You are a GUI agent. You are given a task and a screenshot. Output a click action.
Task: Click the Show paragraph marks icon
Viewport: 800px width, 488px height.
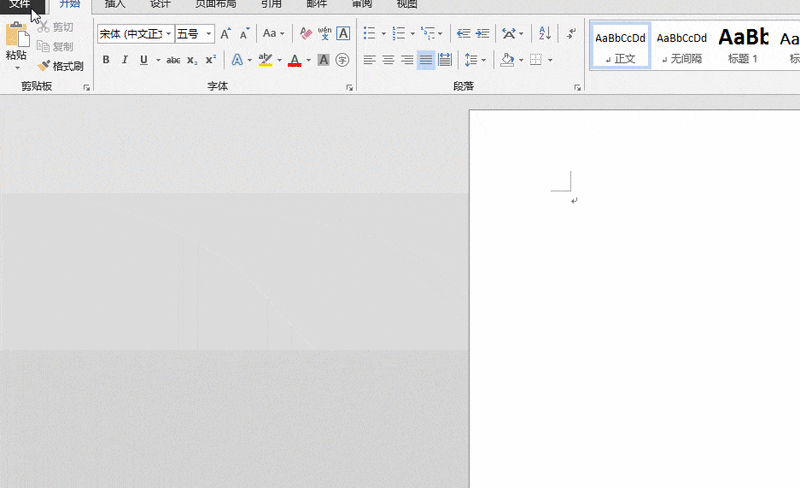click(571, 34)
